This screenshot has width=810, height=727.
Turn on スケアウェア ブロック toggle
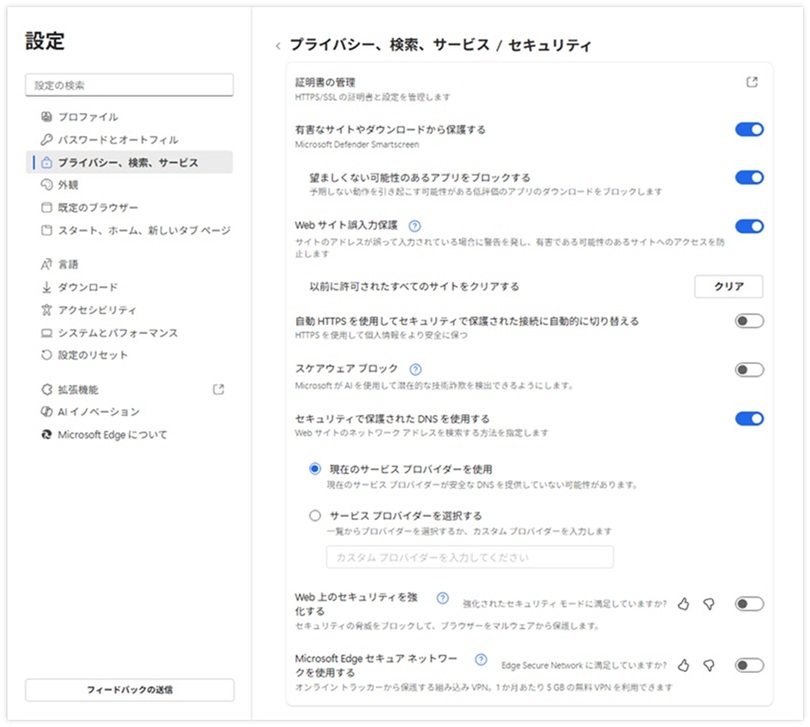click(749, 370)
